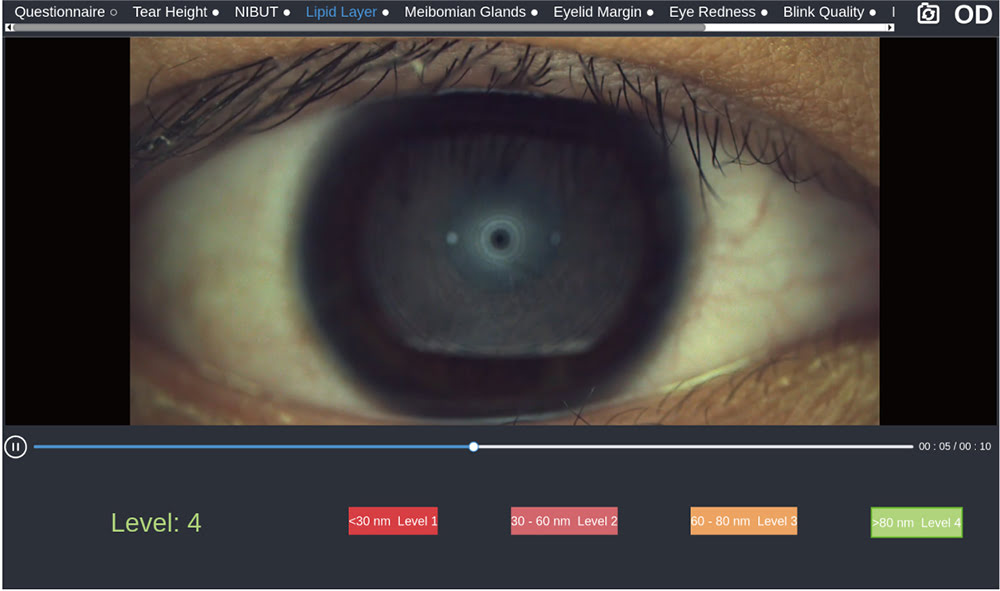Screen dimensions: 1000x591
Task: Pause the lipid layer video
Action: pos(15,447)
